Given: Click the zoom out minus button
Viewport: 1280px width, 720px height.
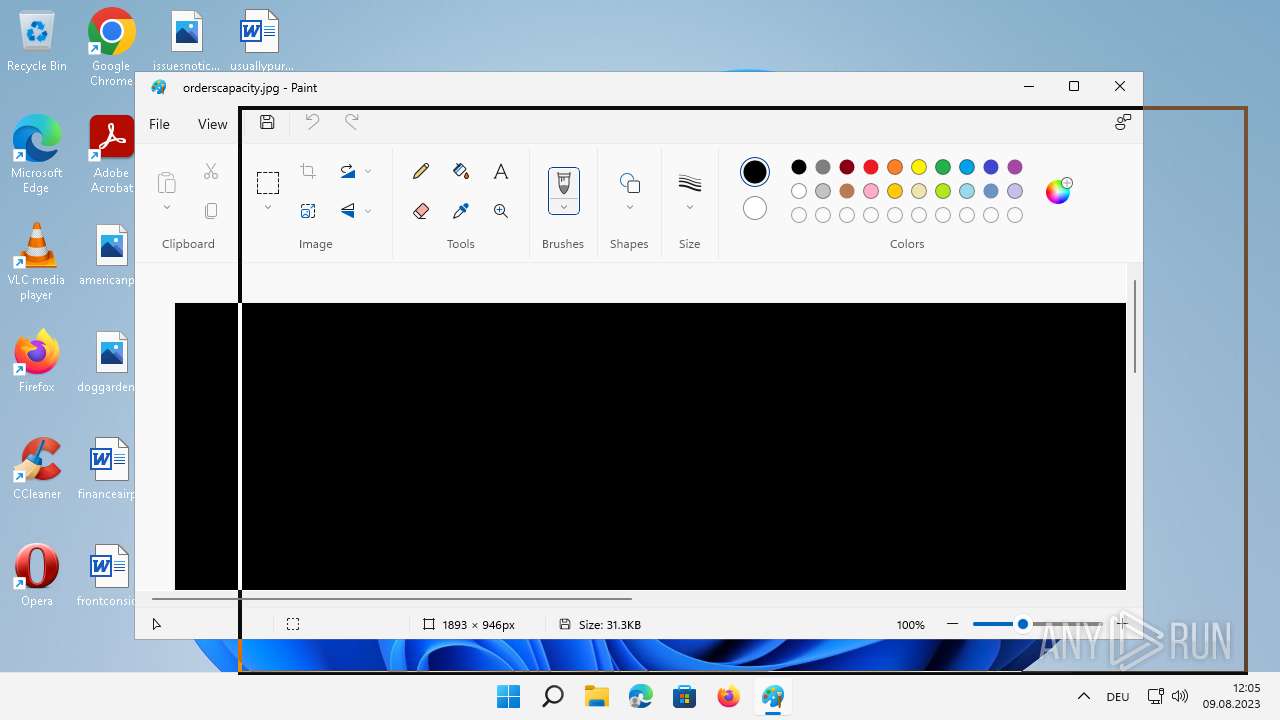Looking at the screenshot, I should 952,624.
